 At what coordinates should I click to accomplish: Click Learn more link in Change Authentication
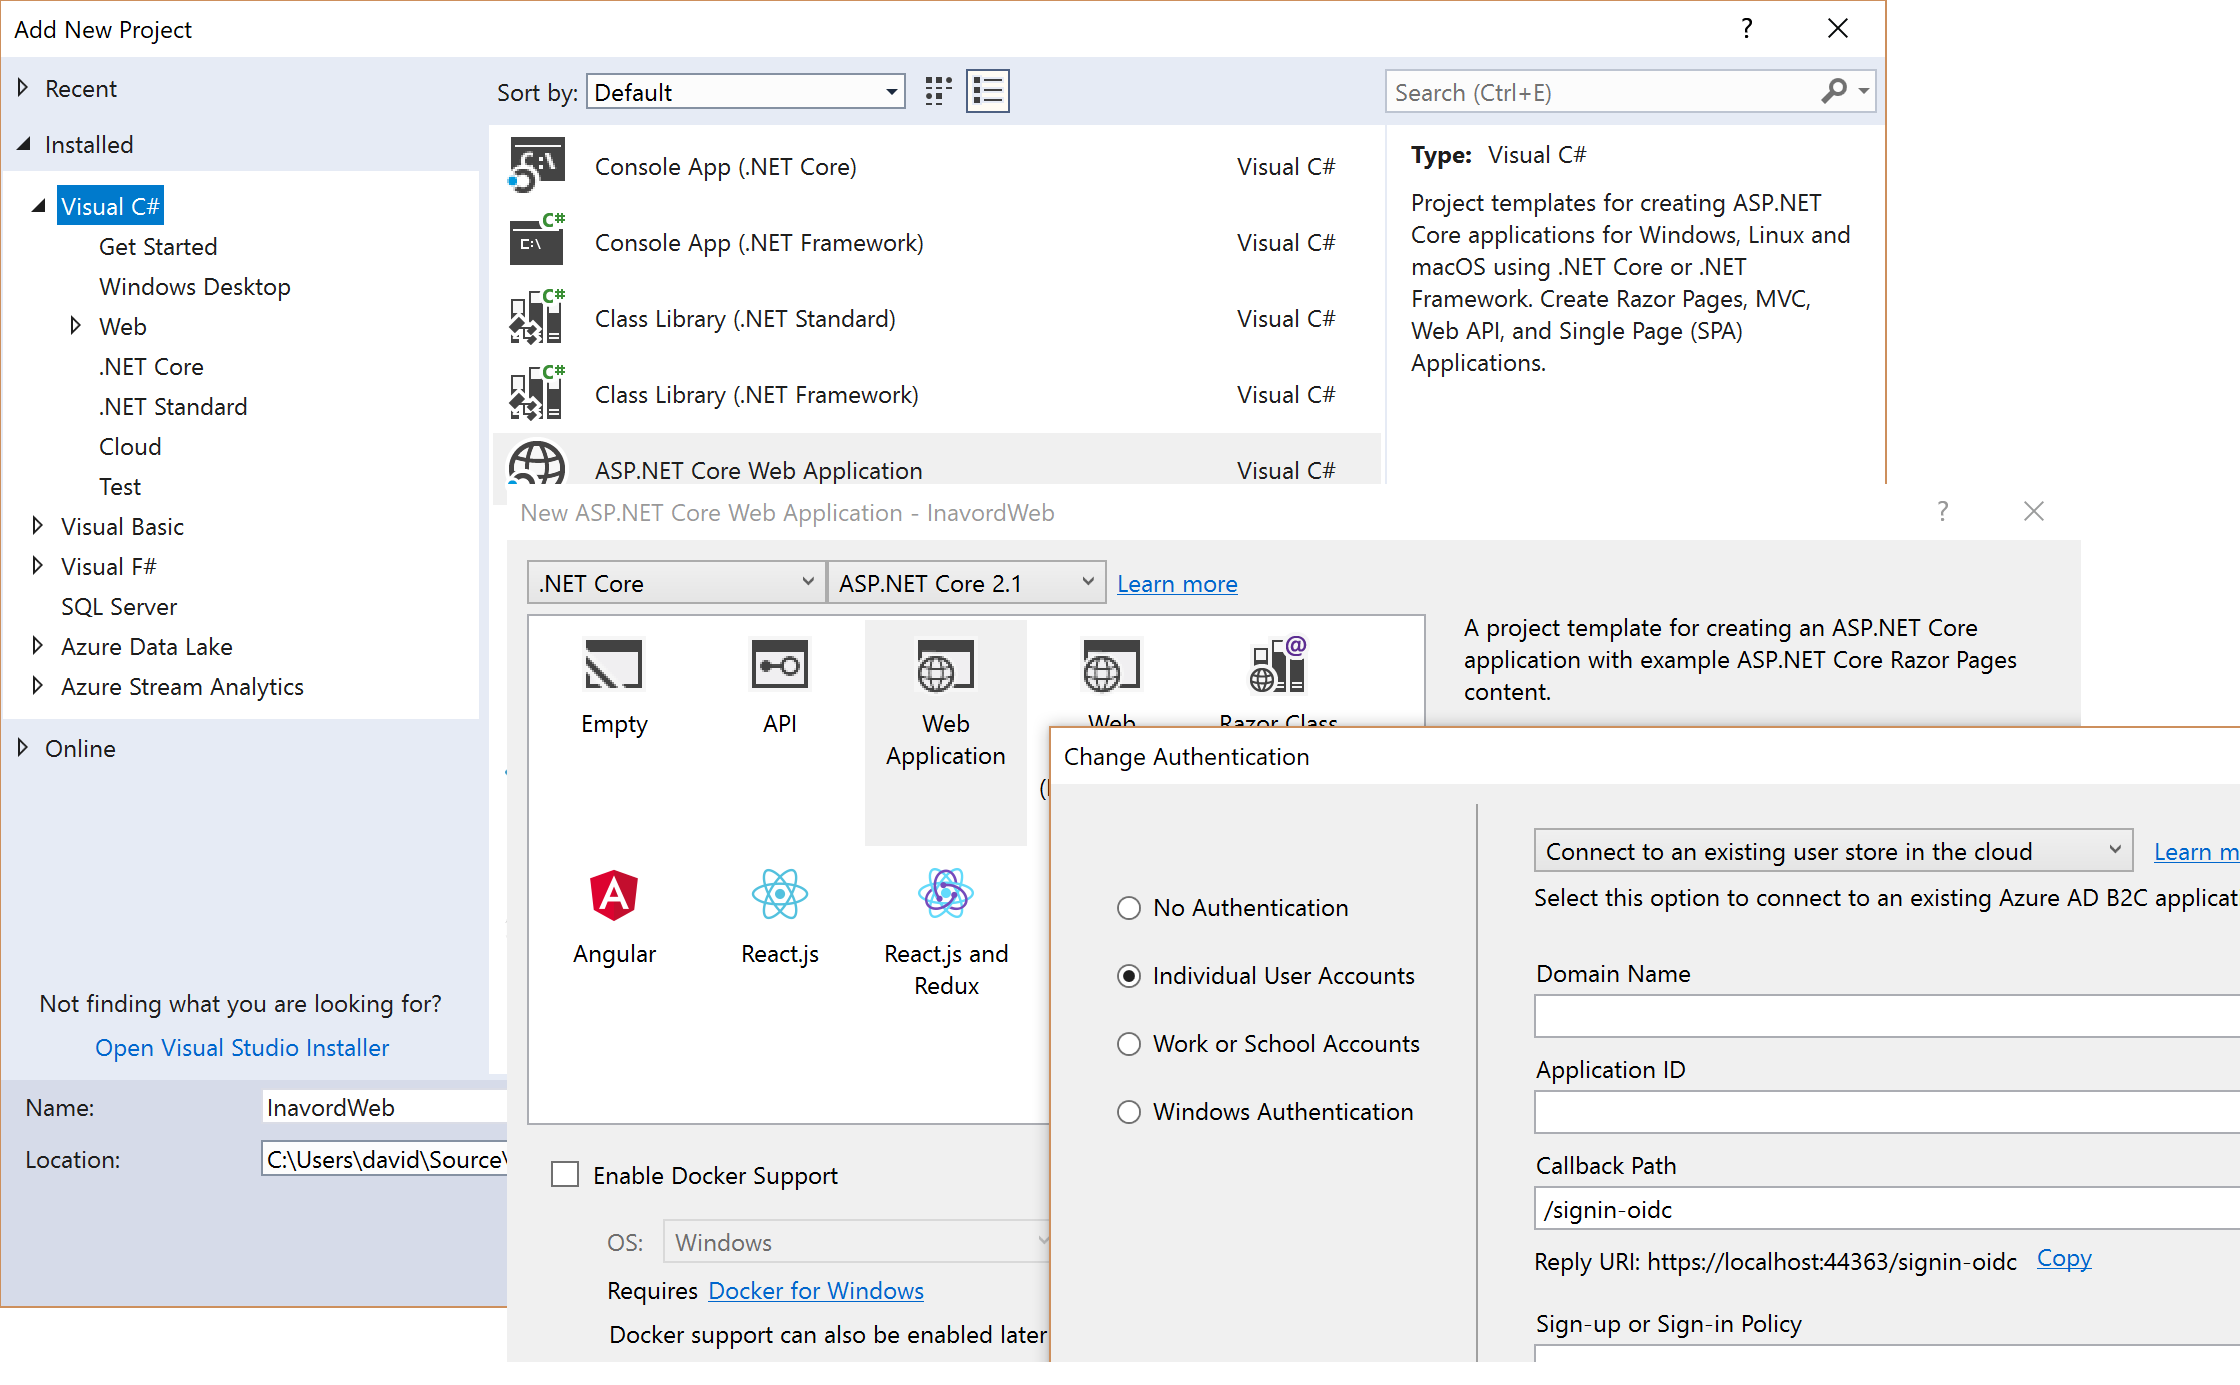pos(2196,851)
